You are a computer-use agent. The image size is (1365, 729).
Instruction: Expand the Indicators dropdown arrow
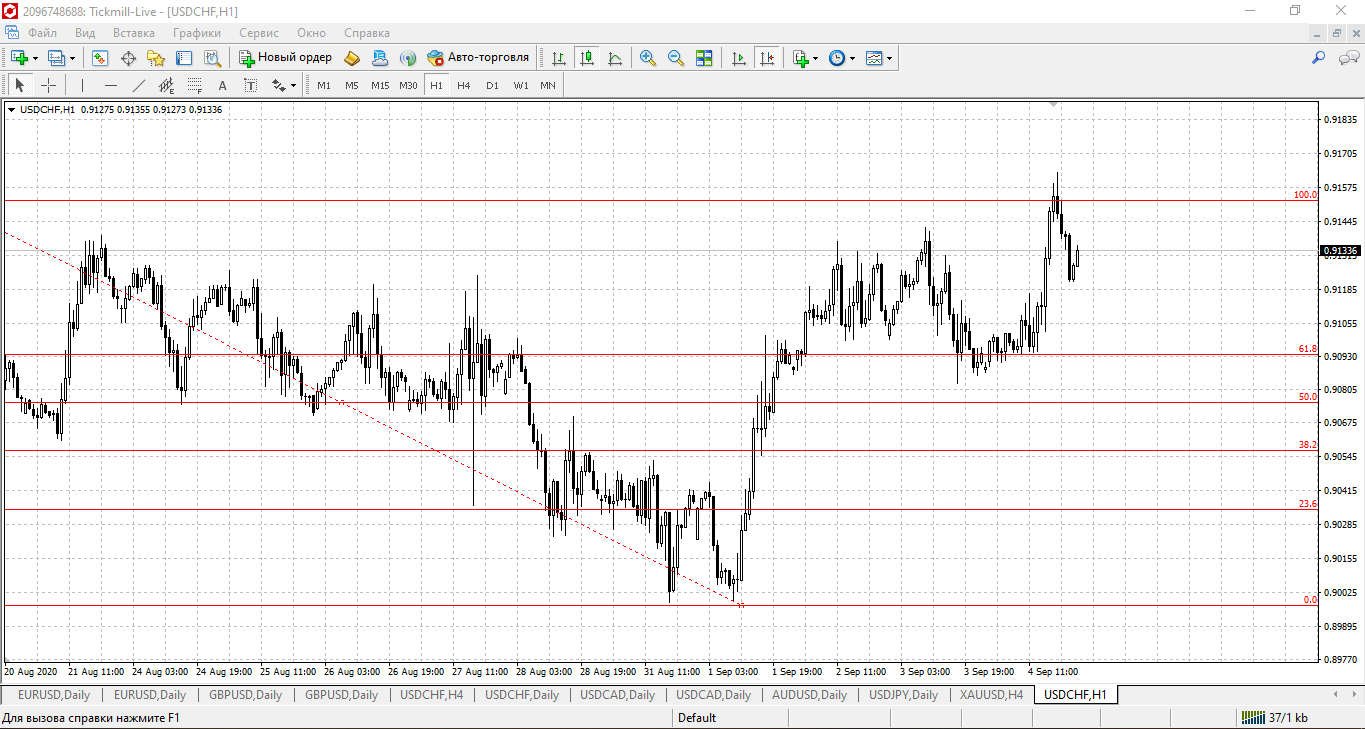tap(816, 58)
